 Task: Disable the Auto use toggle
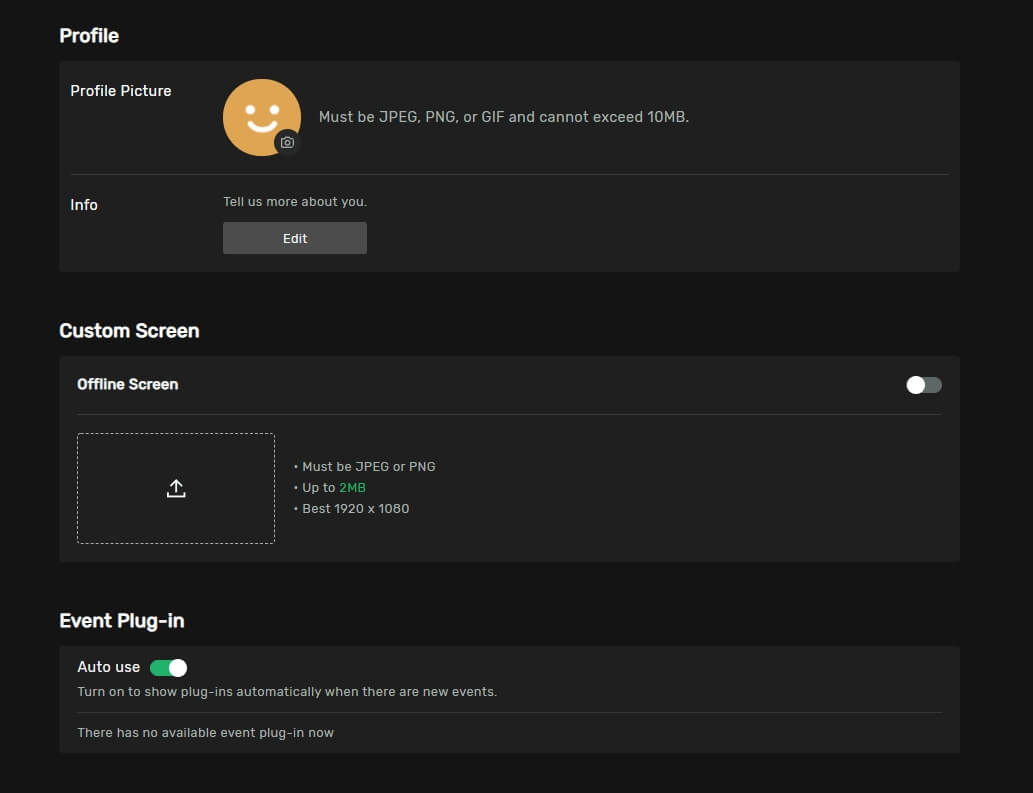[x=168, y=668]
